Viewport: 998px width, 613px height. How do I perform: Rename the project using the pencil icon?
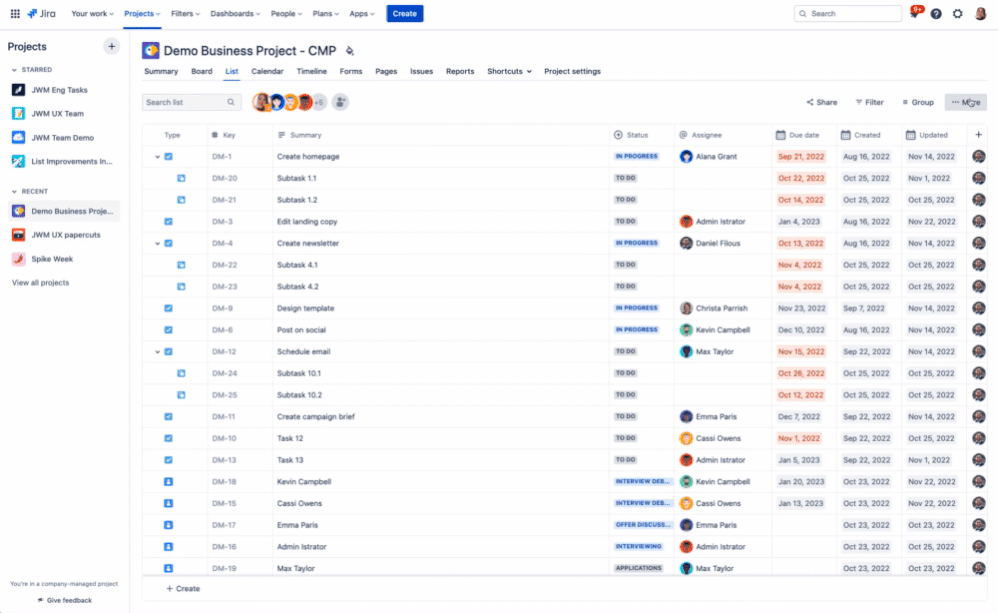[x=350, y=50]
